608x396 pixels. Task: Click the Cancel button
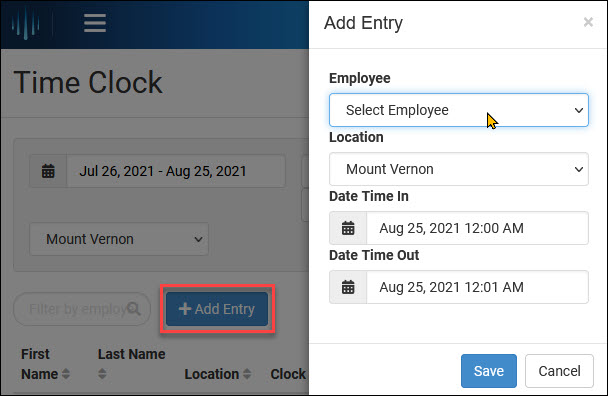pyautogui.click(x=559, y=371)
